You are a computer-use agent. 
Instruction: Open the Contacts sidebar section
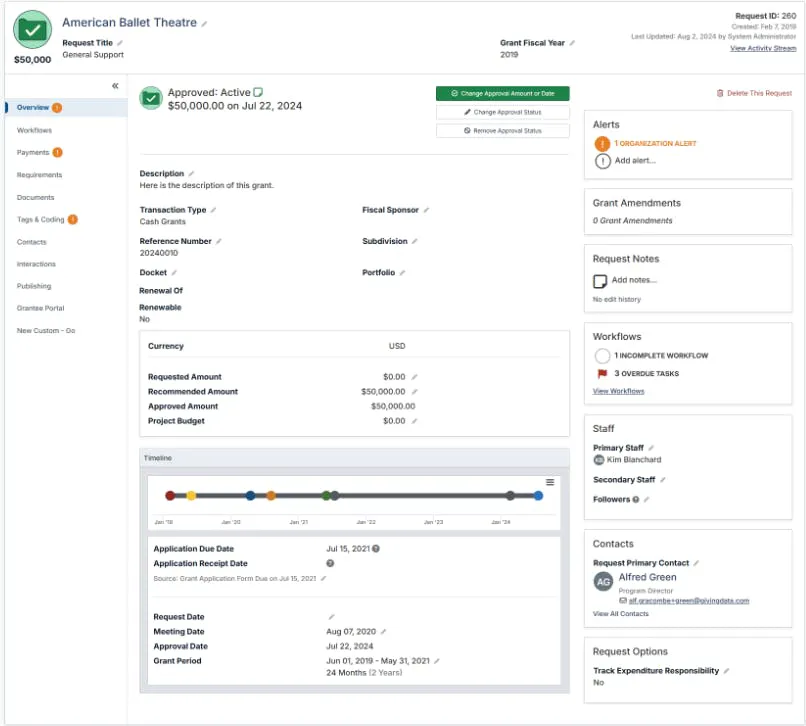[x=31, y=242]
